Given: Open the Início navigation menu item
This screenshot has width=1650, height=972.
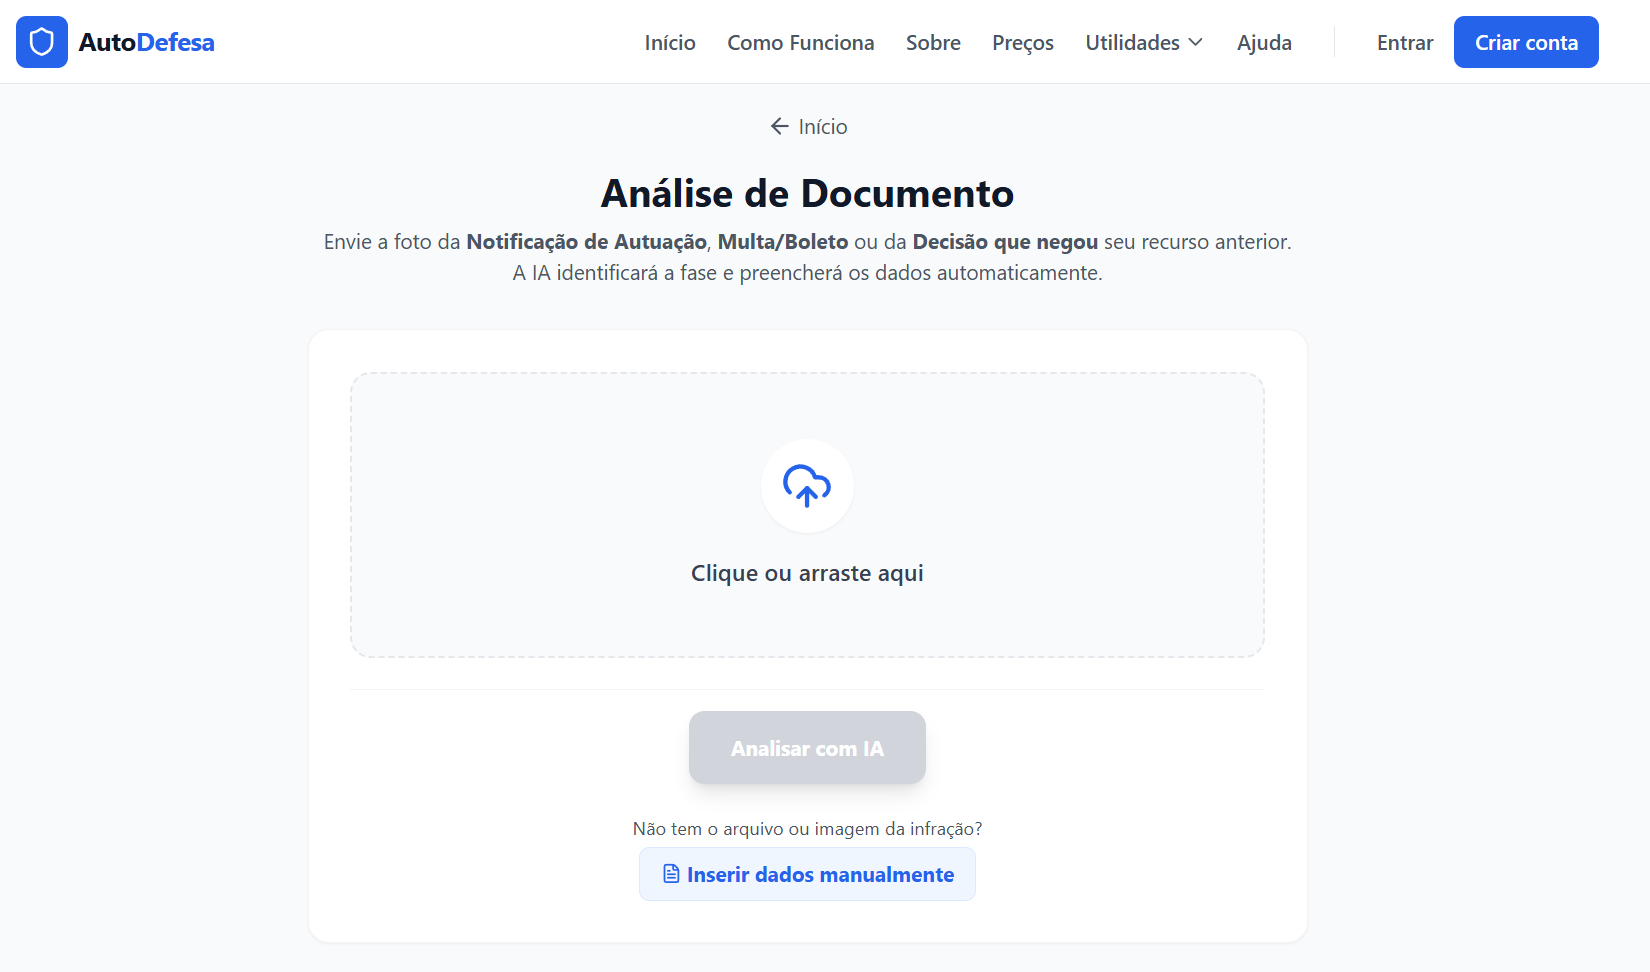Looking at the screenshot, I should coord(670,43).
